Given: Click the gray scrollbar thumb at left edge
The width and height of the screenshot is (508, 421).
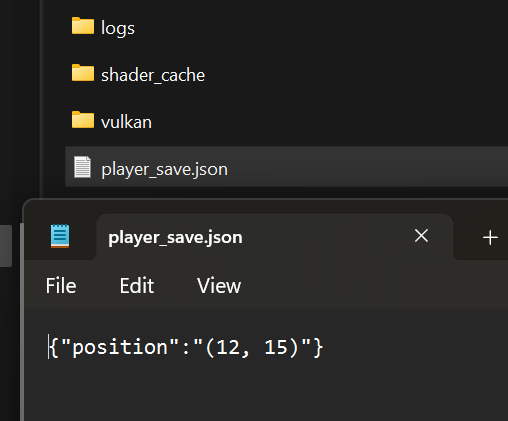Looking at the screenshot, I should [x=6, y=246].
